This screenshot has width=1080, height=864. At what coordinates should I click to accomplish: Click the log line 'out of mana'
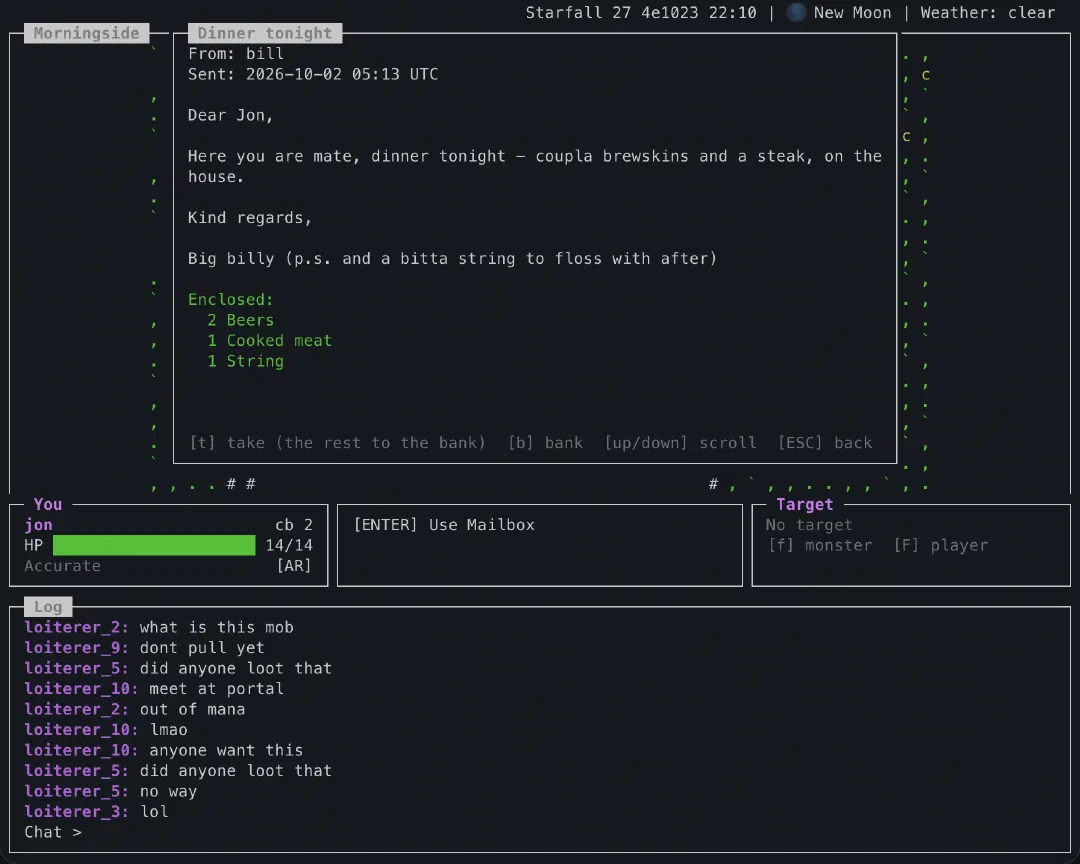click(x=135, y=709)
